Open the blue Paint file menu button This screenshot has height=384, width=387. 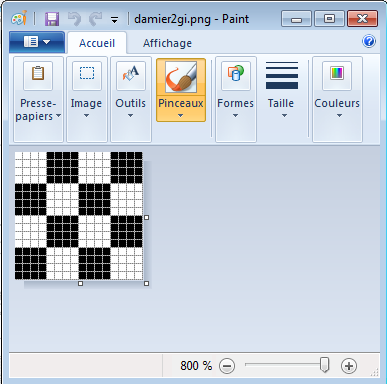[37, 42]
